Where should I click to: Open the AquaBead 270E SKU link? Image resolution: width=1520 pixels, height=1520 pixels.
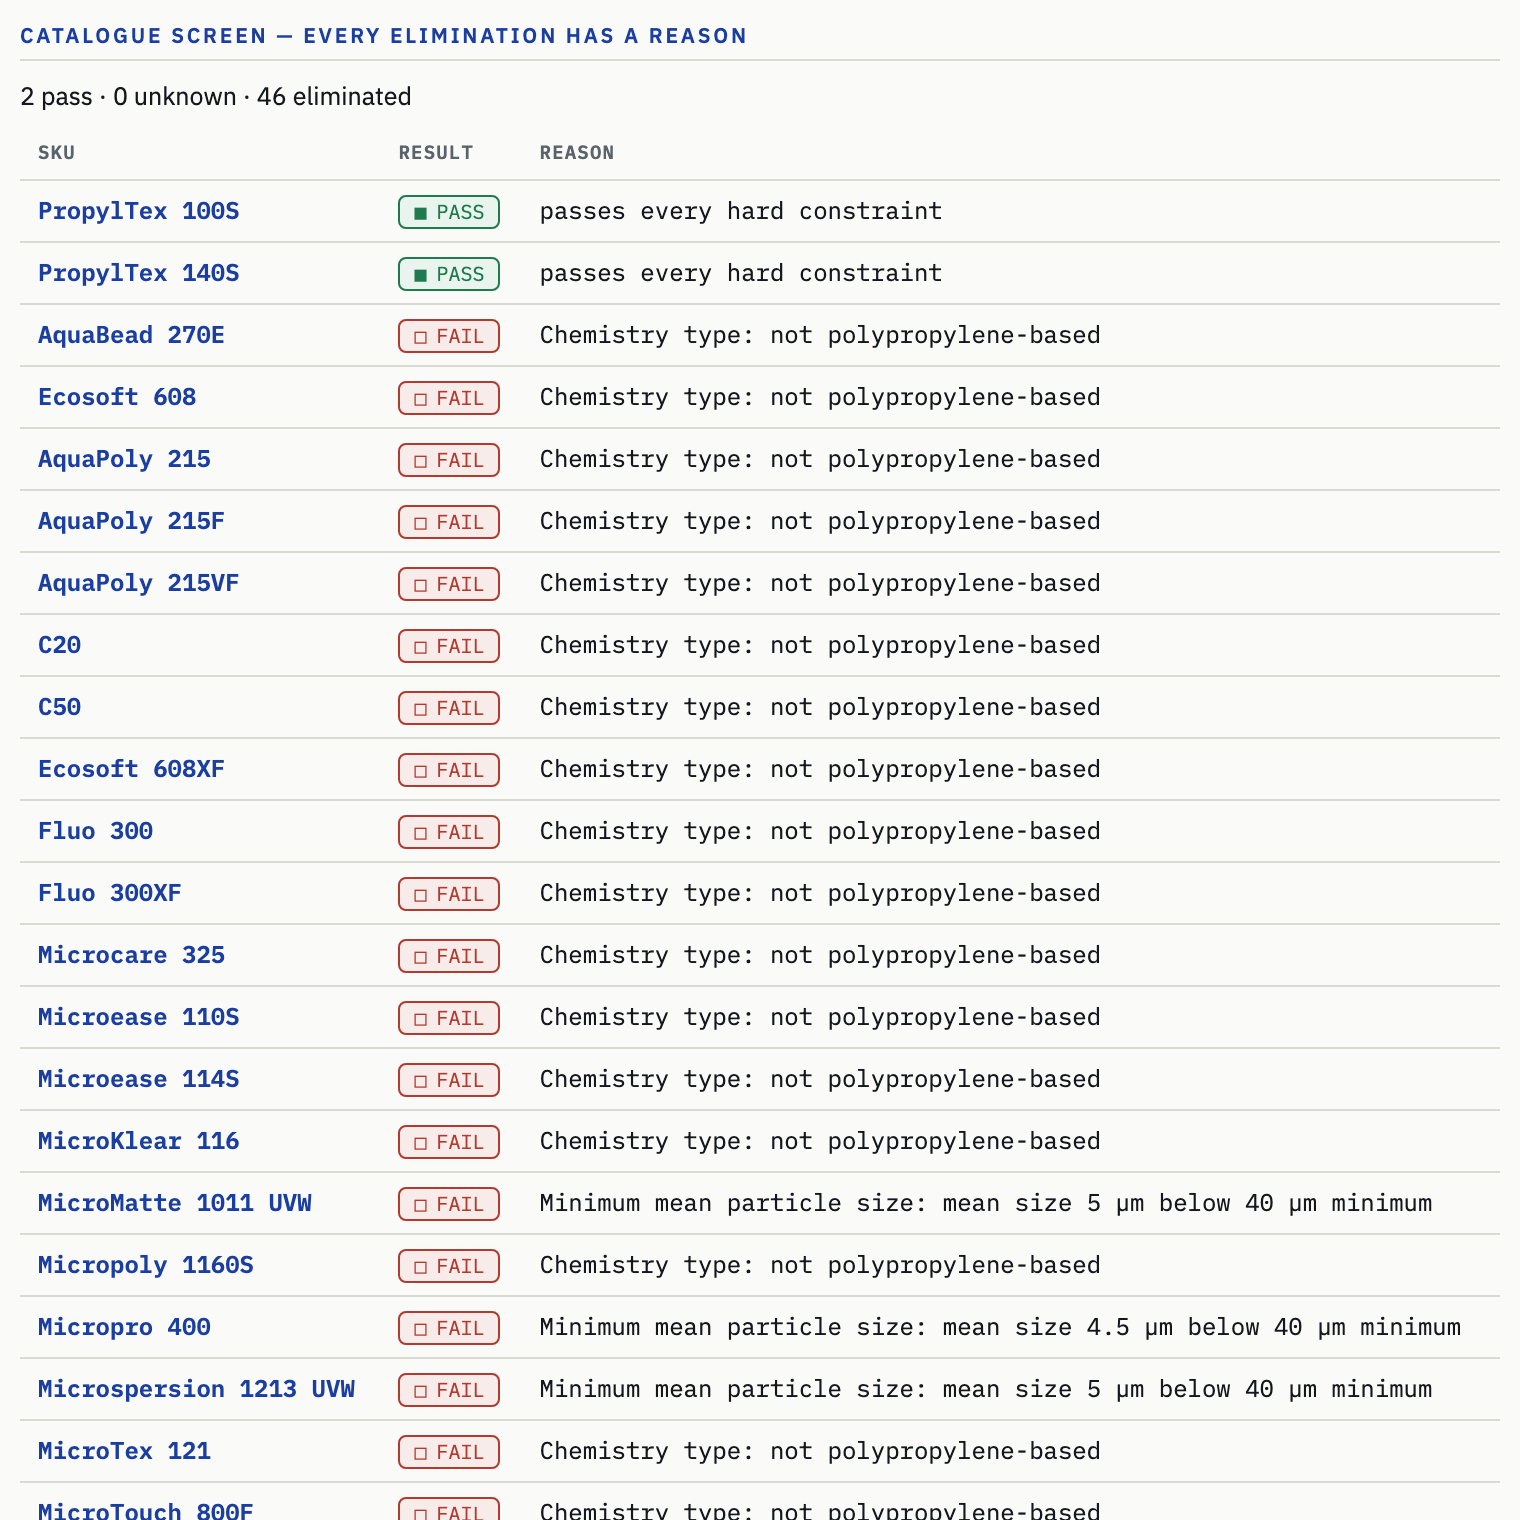(x=131, y=335)
